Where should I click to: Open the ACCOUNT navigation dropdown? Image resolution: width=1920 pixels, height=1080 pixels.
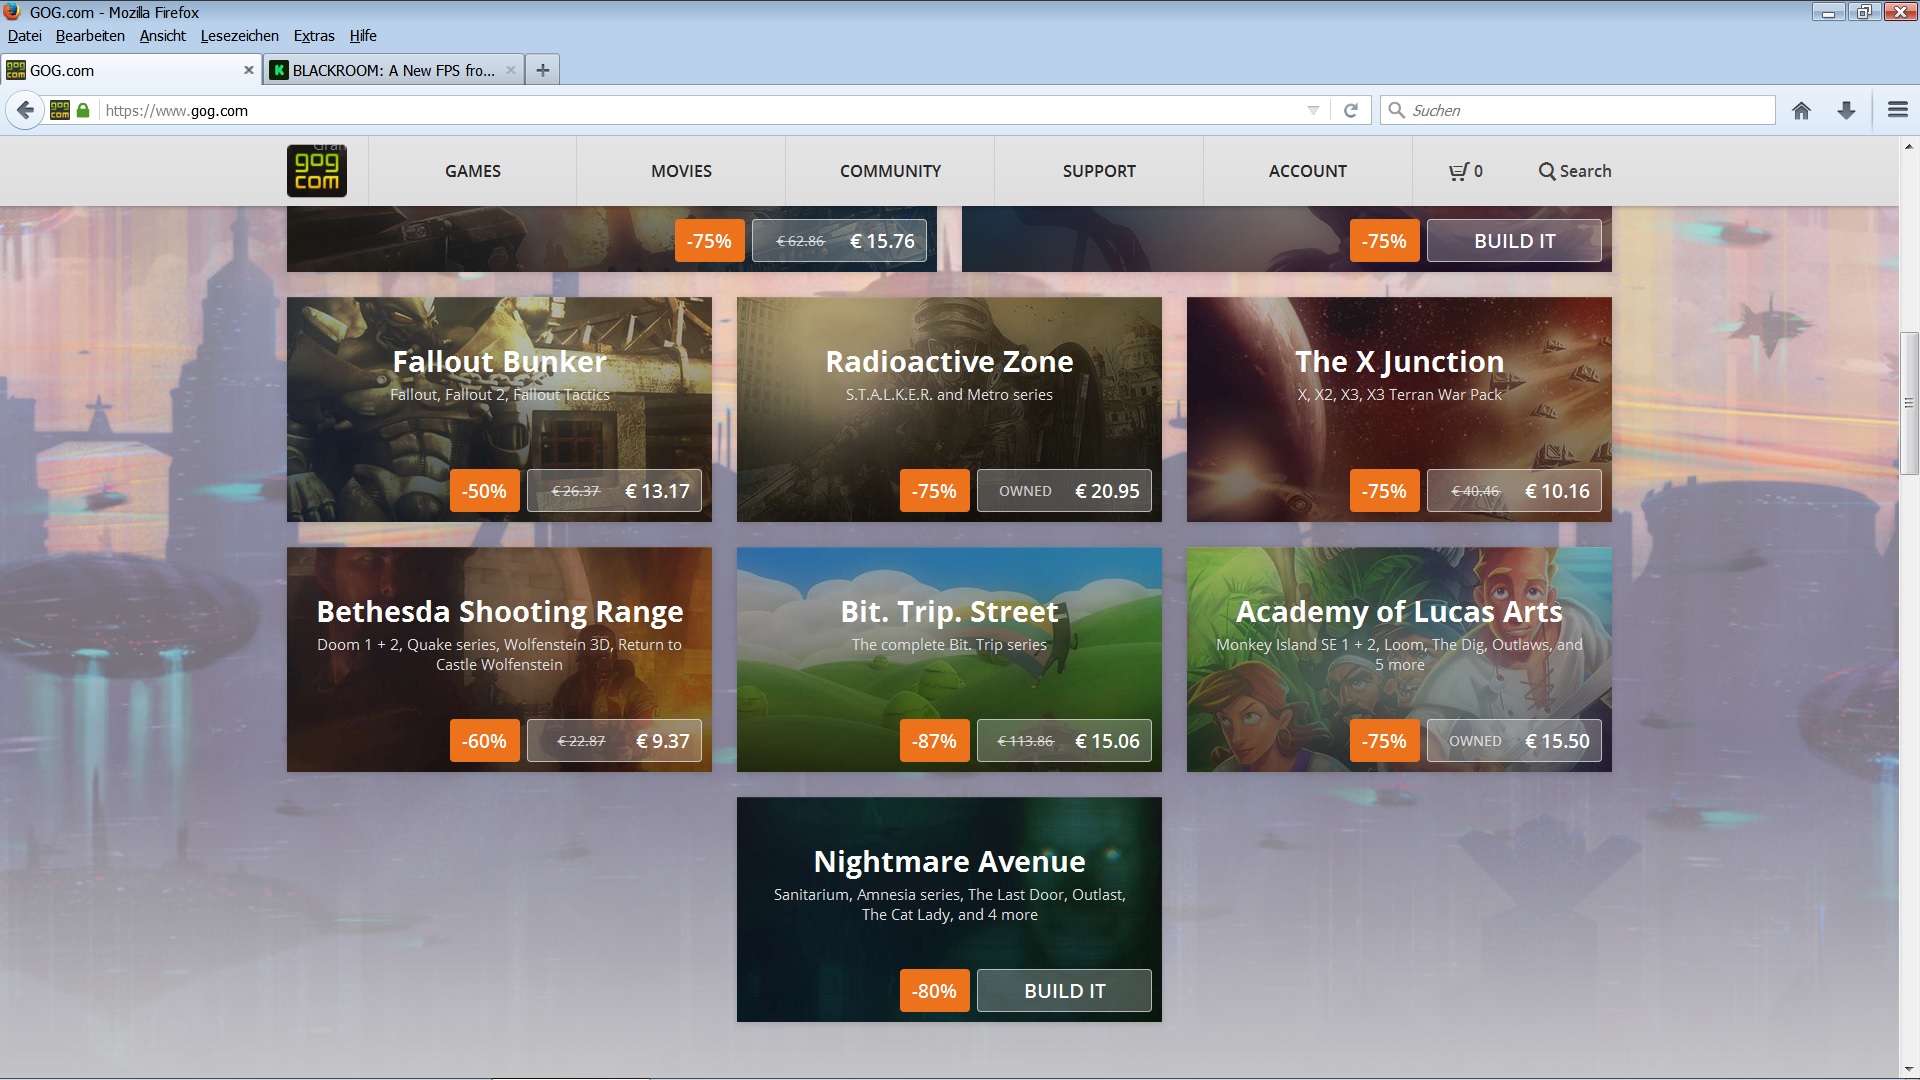(1307, 171)
